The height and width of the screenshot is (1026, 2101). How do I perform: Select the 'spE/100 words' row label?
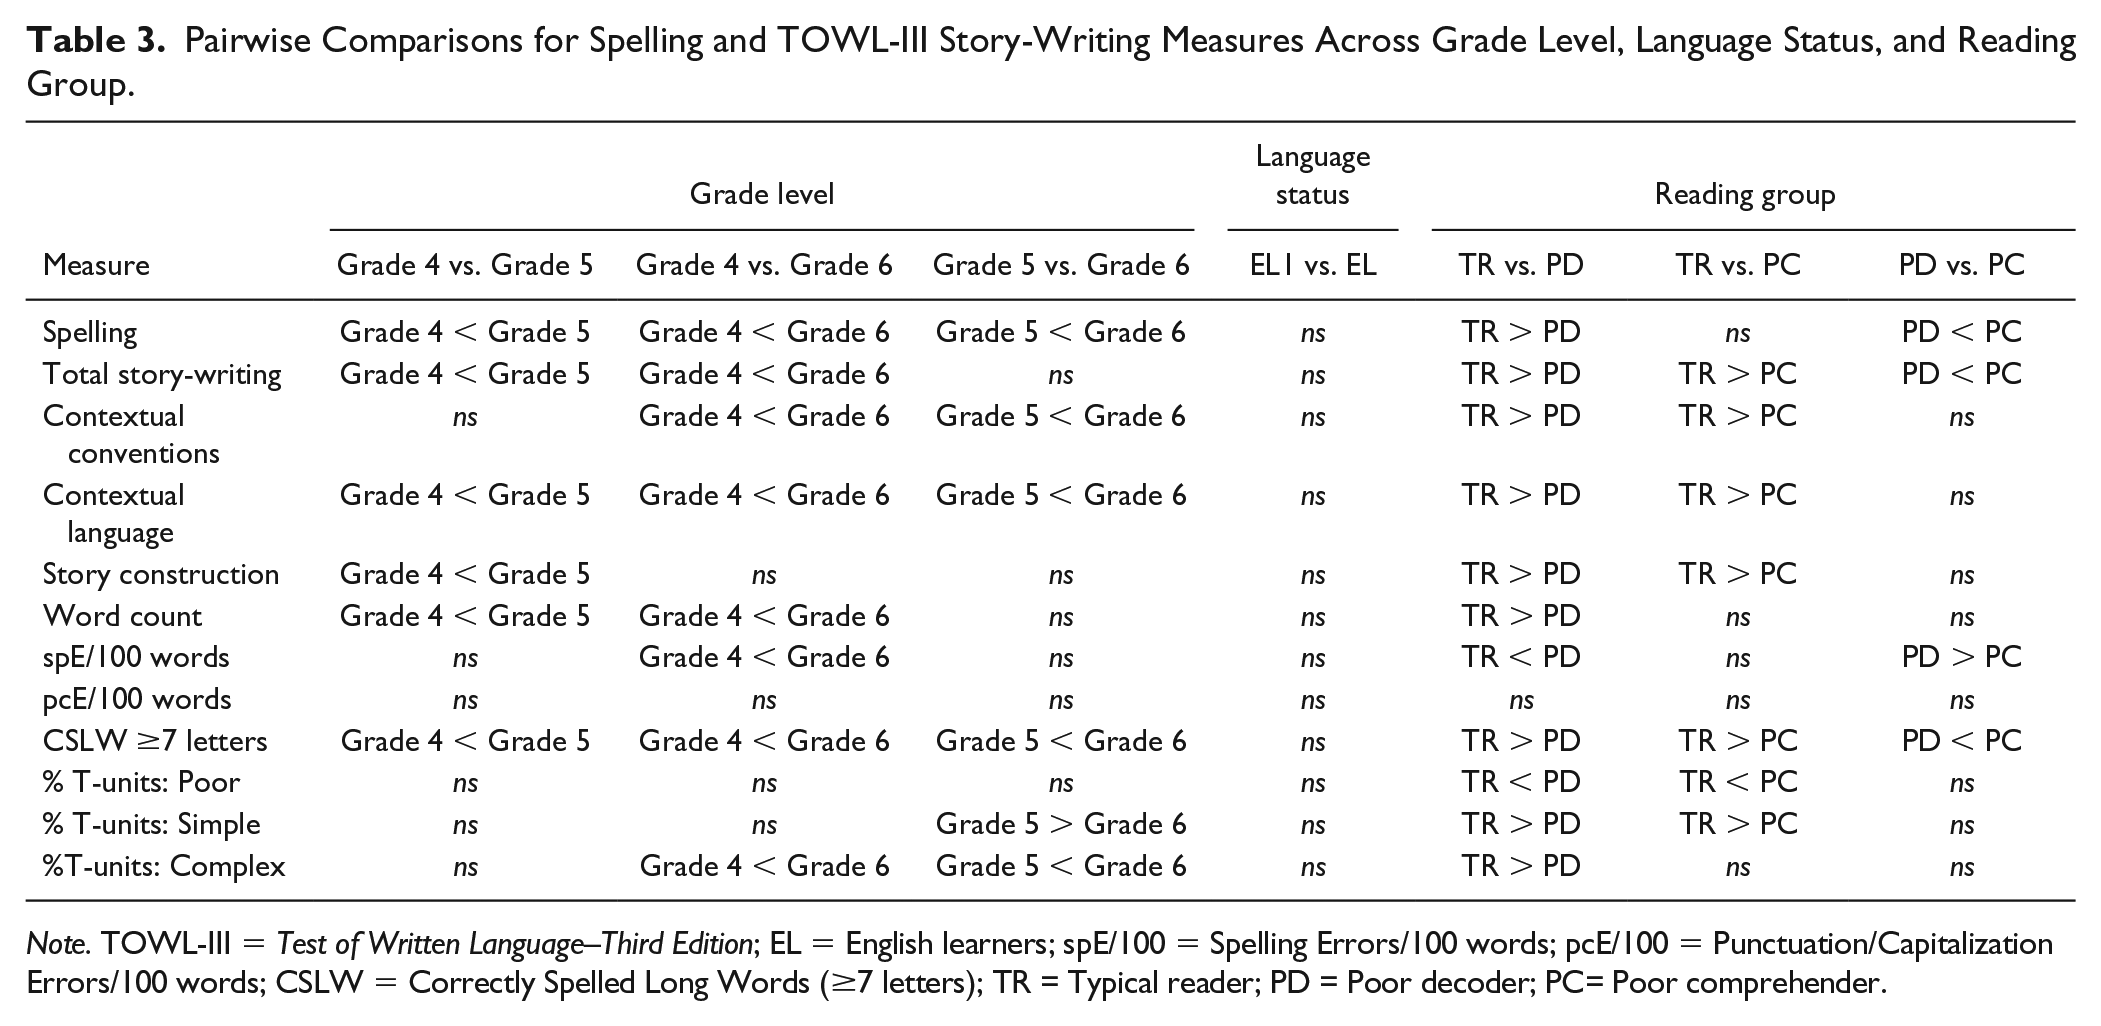pos(136,657)
